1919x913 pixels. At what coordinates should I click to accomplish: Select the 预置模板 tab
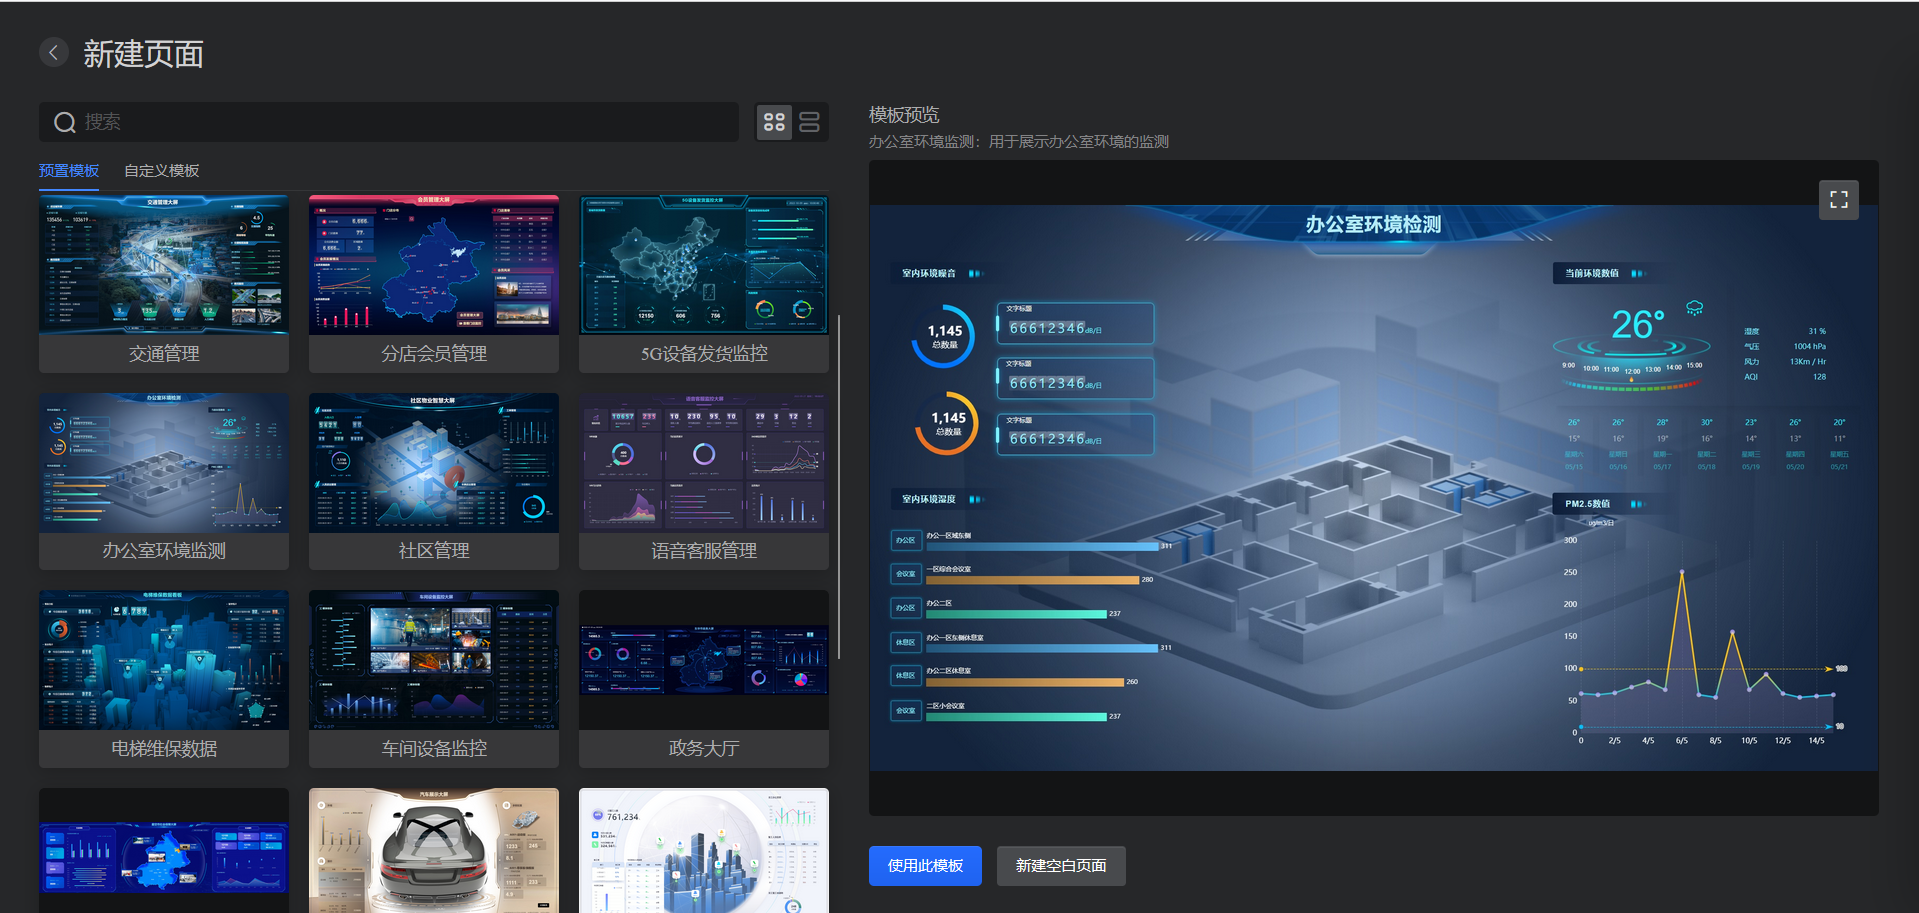[x=68, y=171]
